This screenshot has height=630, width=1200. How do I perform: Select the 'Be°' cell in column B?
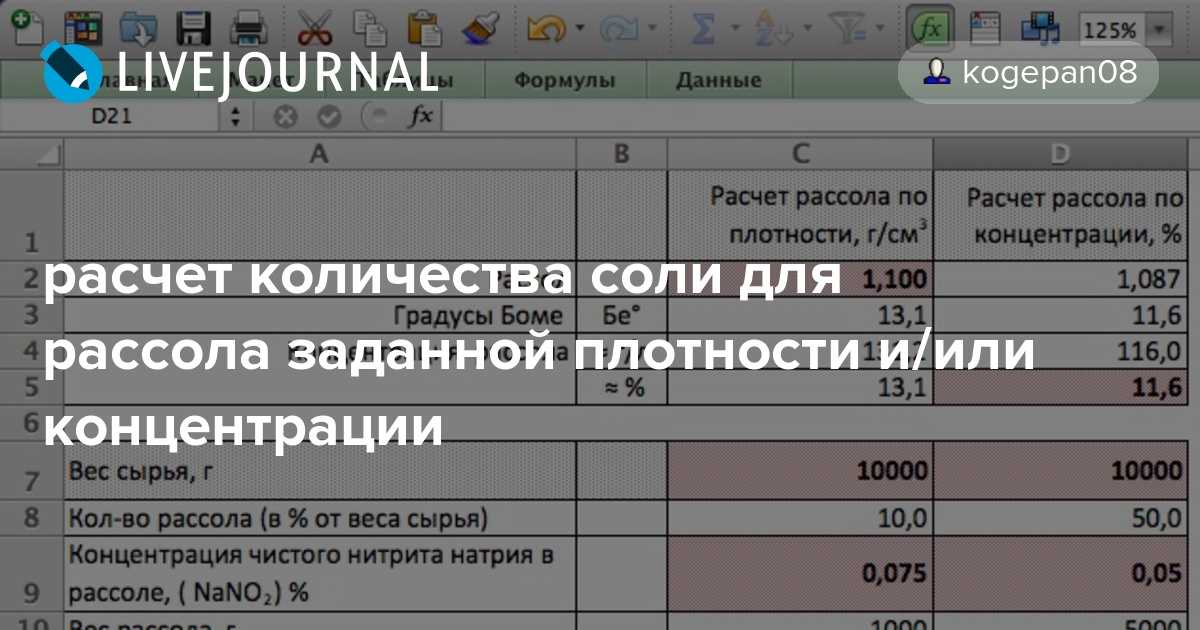pos(622,316)
